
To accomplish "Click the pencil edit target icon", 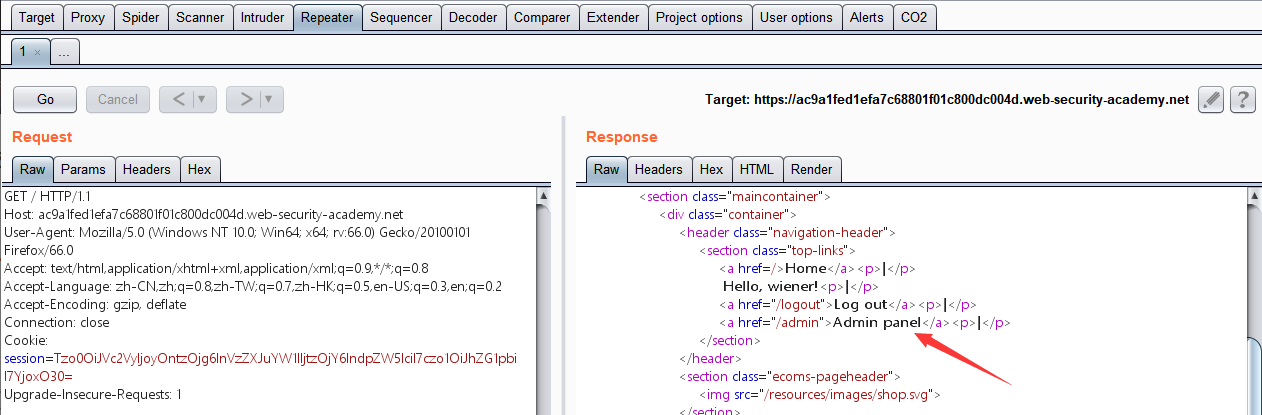I will pos(1210,99).
